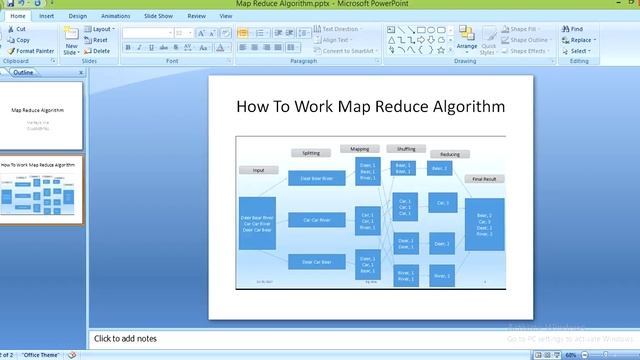Switch to the Outline pane tab
This screenshot has height=360, width=640.
(x=23, y=72)
